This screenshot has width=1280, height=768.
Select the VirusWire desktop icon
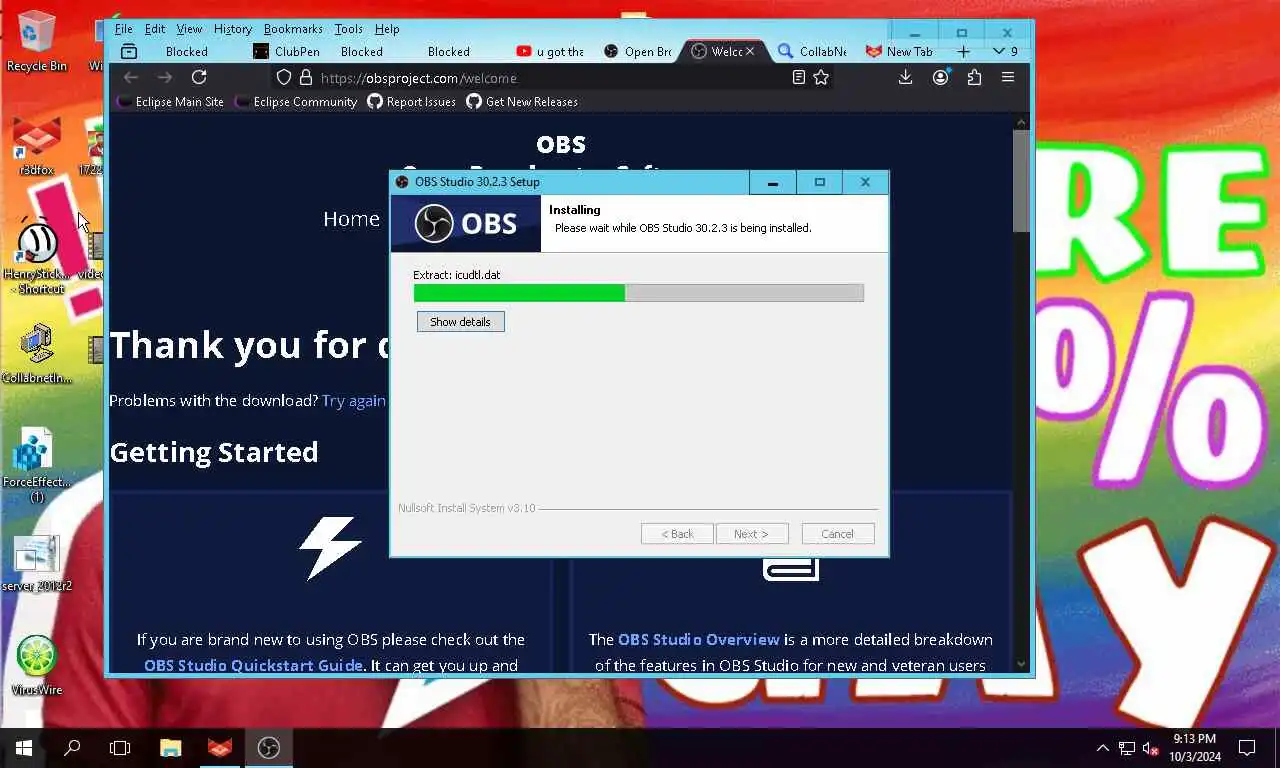37,665
